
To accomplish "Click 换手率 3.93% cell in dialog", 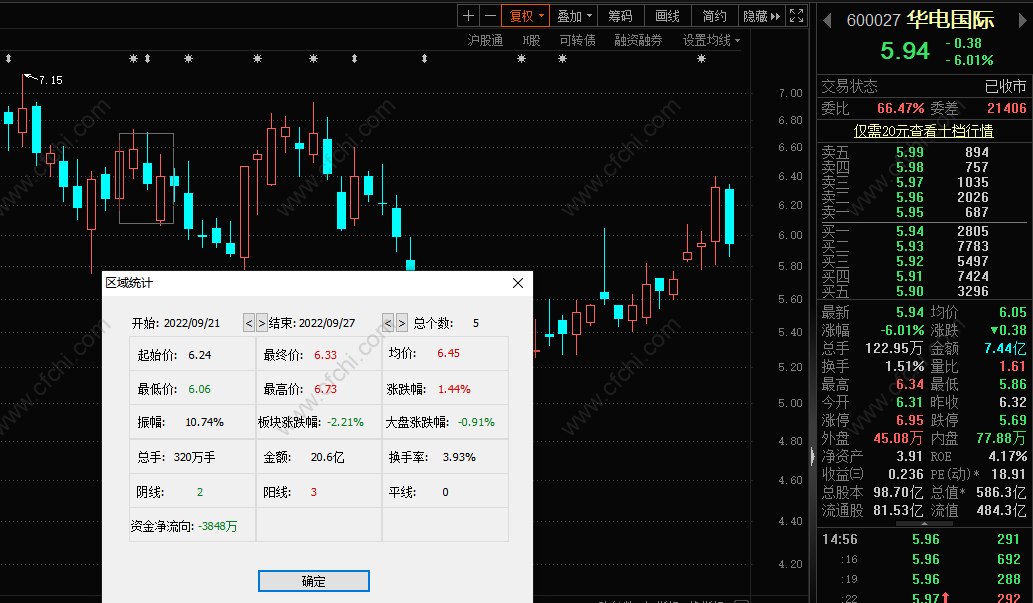I will (445, 457).
